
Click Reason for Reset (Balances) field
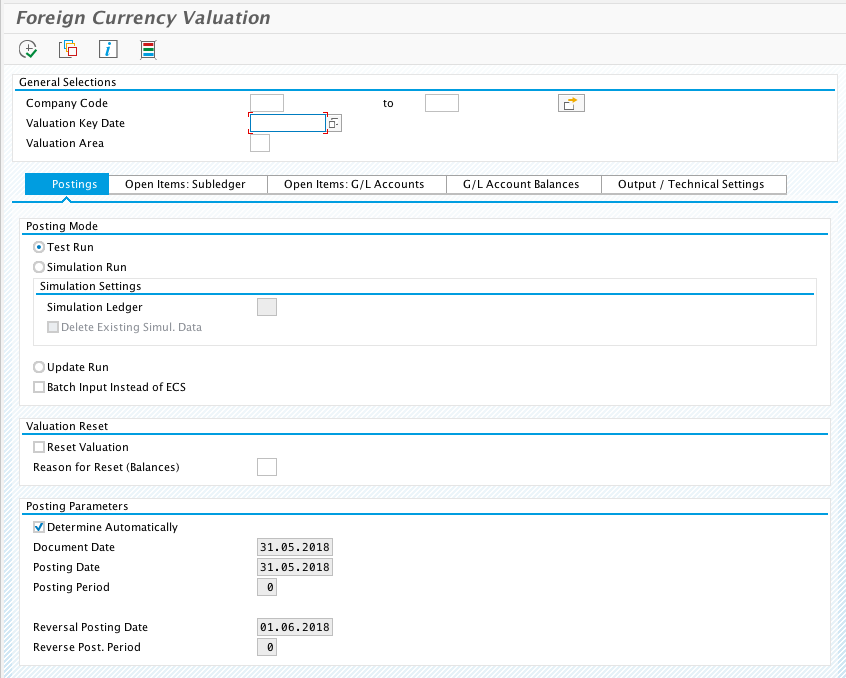point(267,467)
